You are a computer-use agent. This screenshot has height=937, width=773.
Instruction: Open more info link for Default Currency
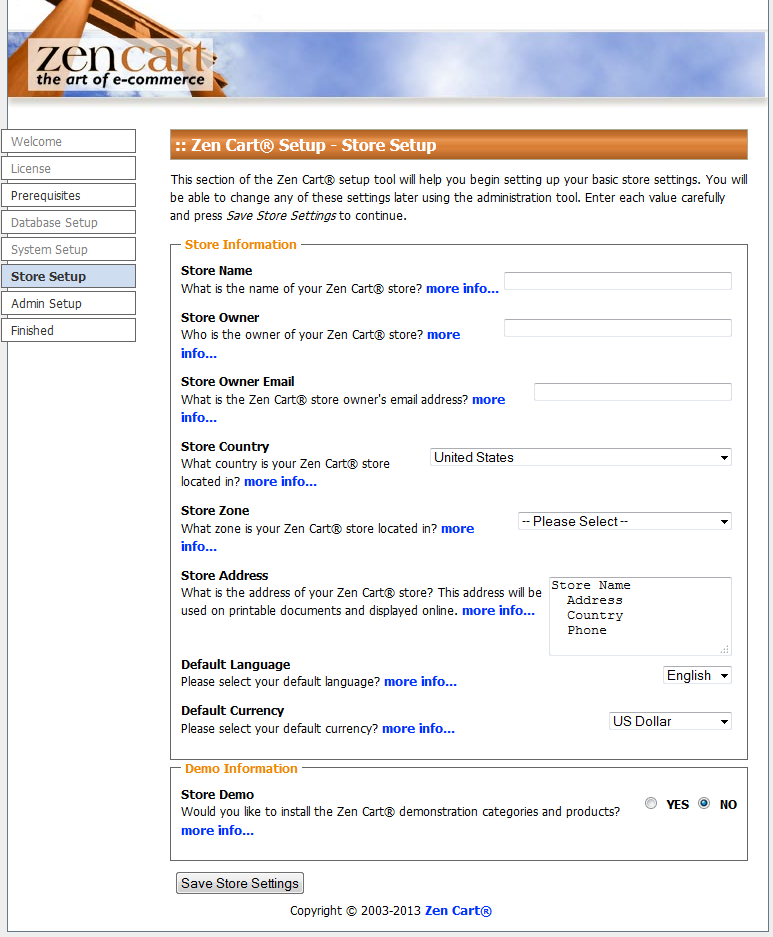418,728
